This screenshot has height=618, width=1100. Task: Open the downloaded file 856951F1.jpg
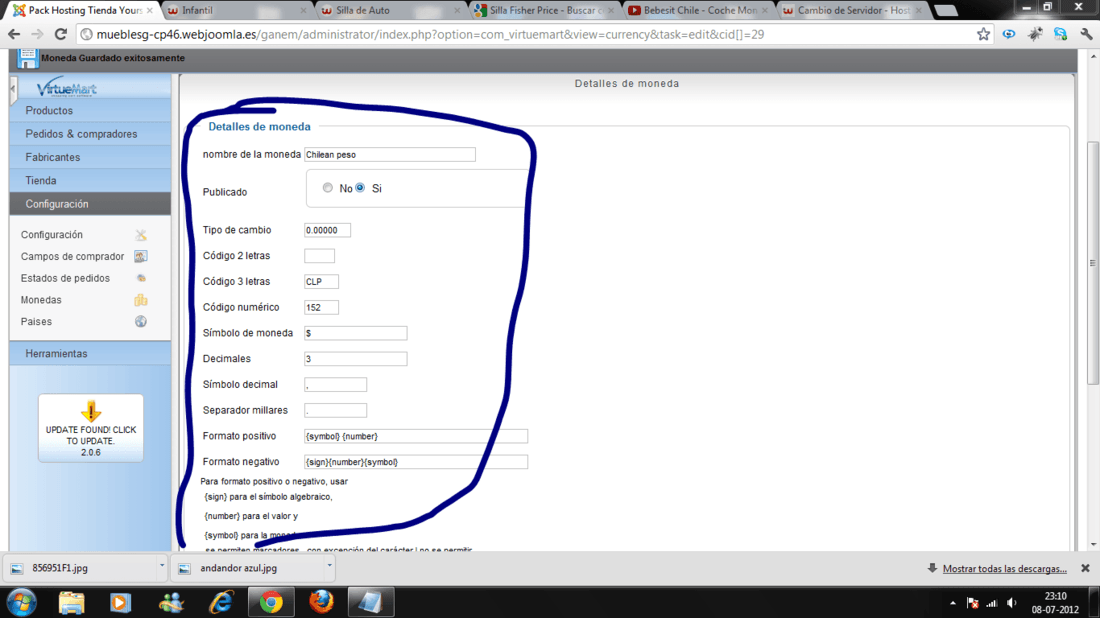[x=84, y=568]
